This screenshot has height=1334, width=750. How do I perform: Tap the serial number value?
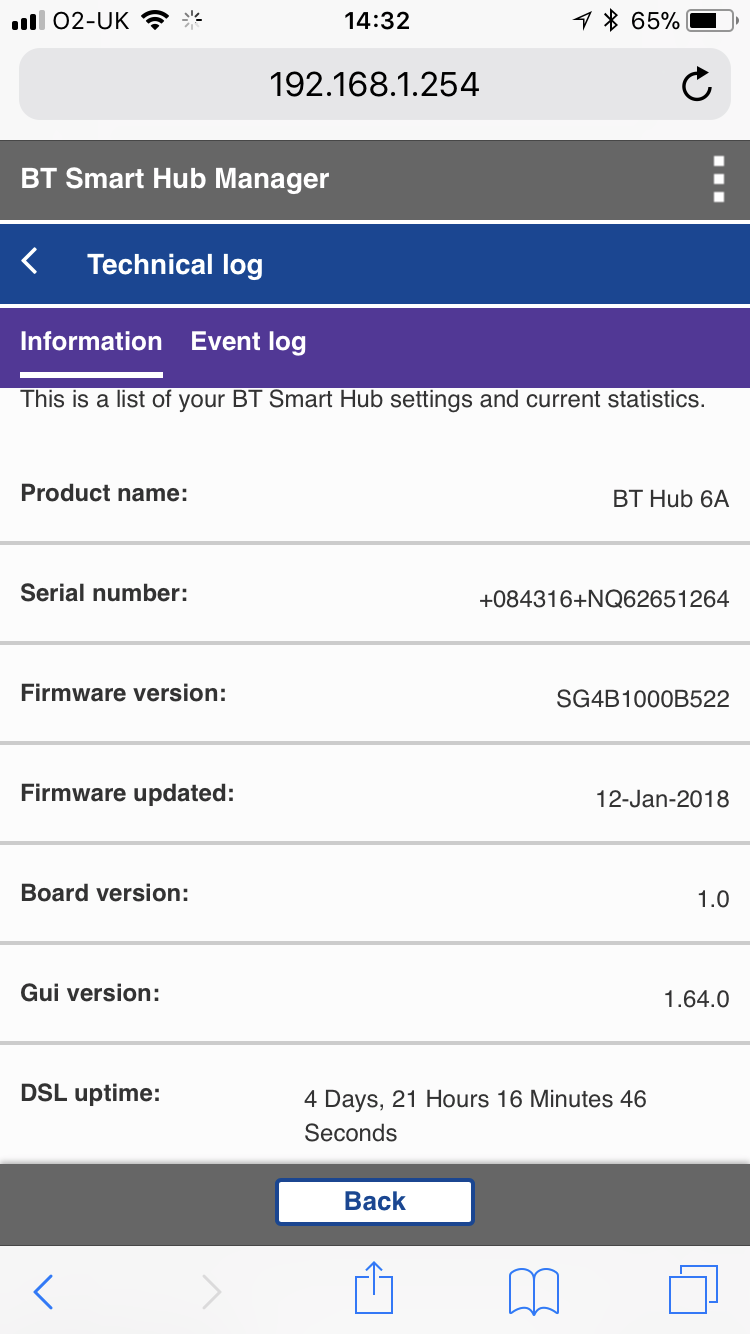tap(604, 600)
